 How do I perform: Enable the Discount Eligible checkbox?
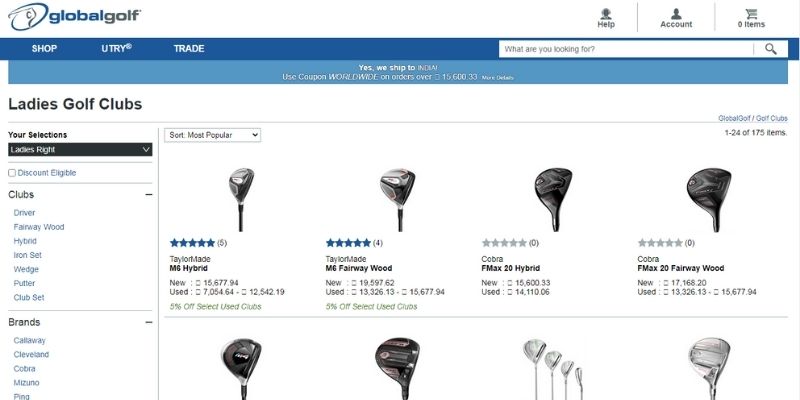click(12, 173)
